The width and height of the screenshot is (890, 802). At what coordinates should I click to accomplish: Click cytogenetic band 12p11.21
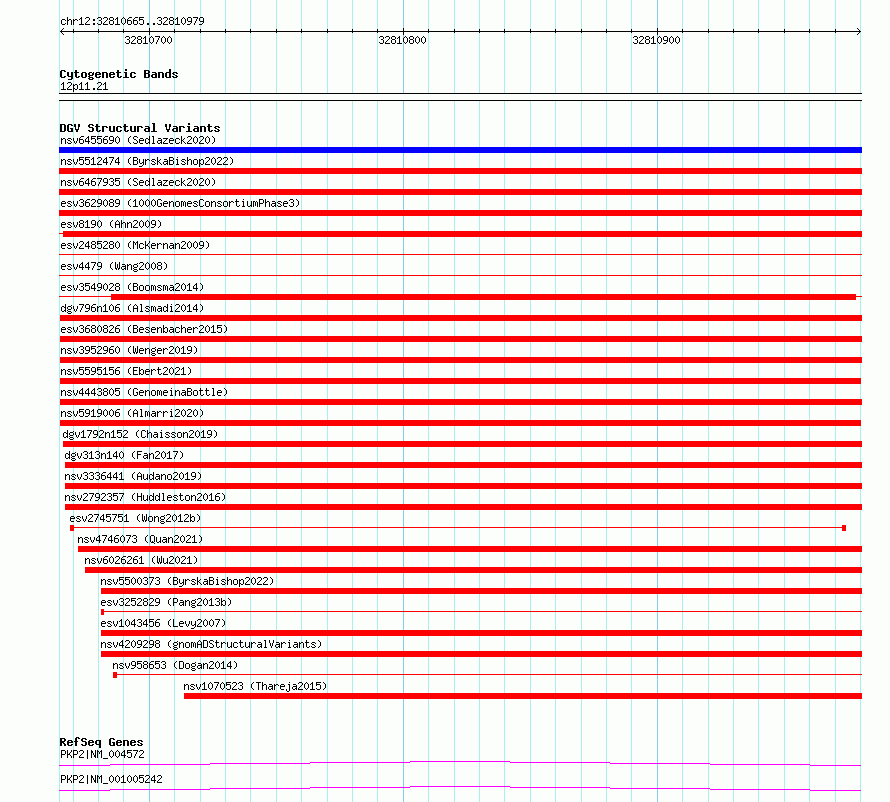coord(84,86)
